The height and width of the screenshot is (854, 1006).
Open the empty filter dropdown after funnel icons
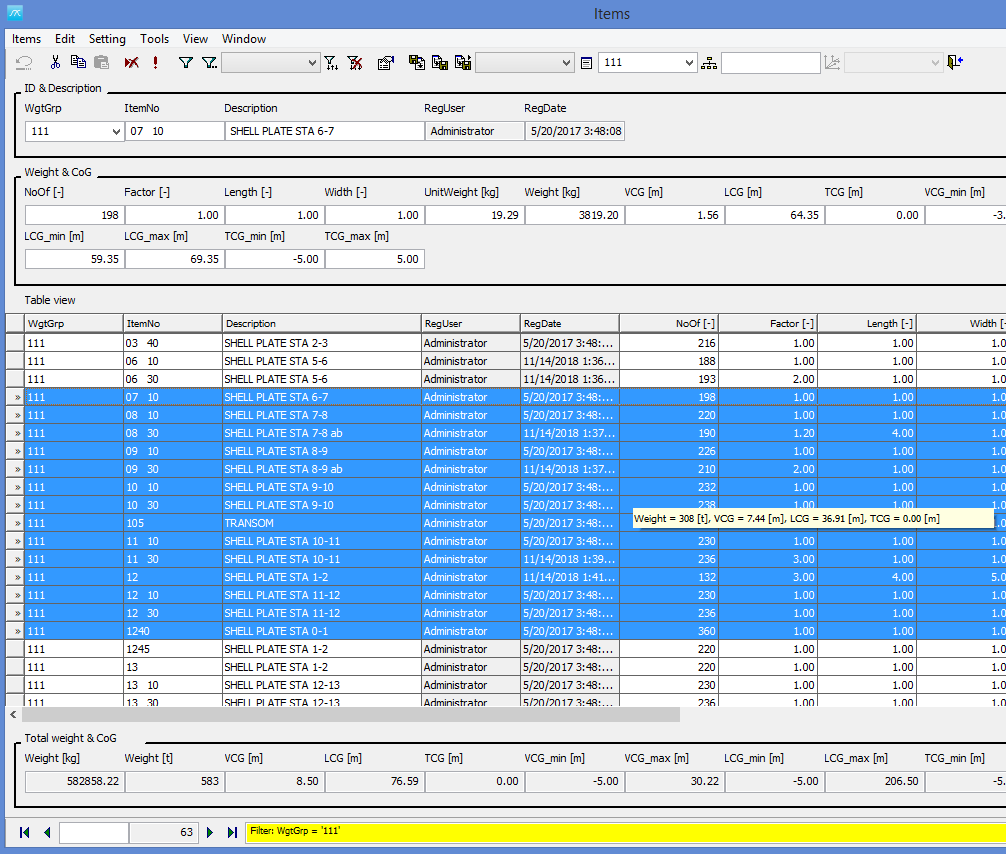pos(311,62)
